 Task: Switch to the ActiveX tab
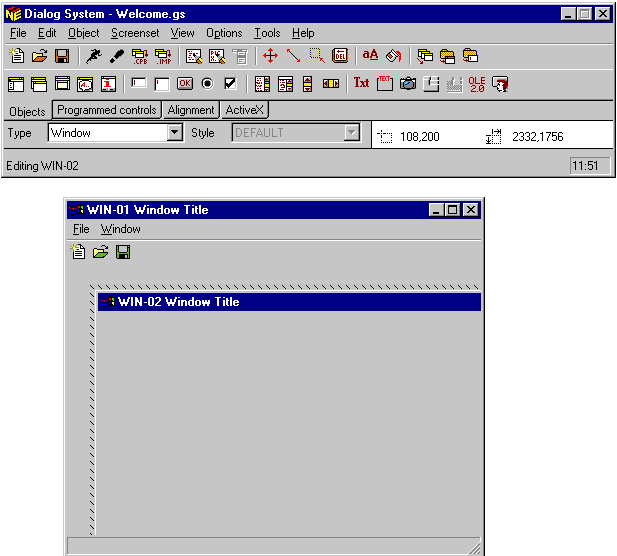click(244, 110)
